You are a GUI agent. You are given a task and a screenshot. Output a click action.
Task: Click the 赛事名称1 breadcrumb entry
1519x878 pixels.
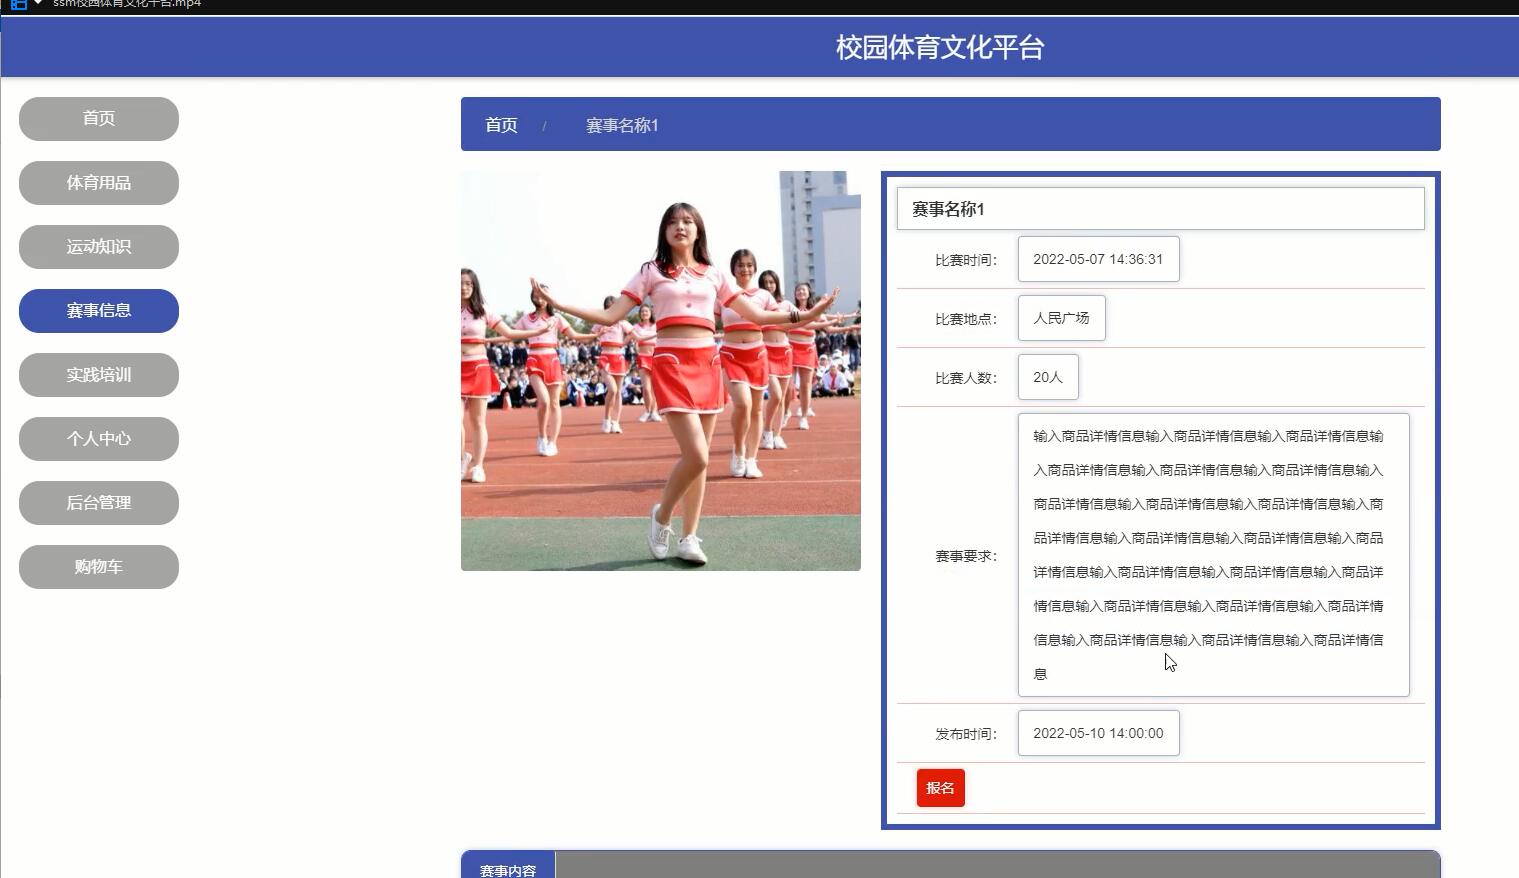point(622,124)
